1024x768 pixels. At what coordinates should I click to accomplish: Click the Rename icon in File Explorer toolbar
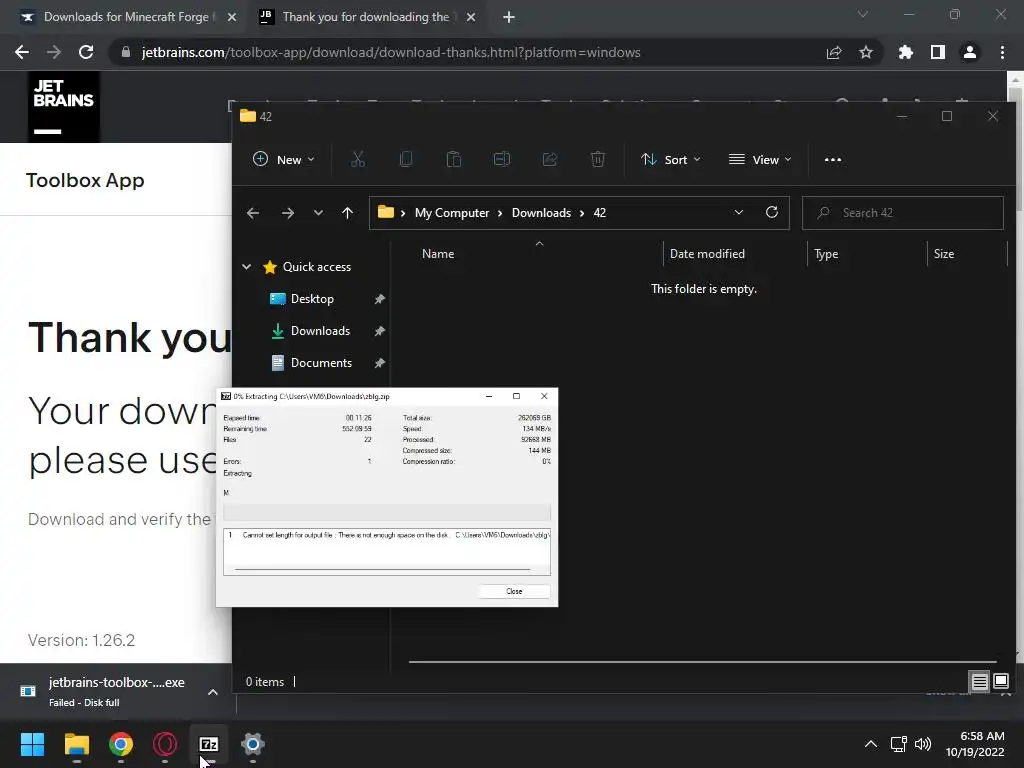tap(502, 159)
